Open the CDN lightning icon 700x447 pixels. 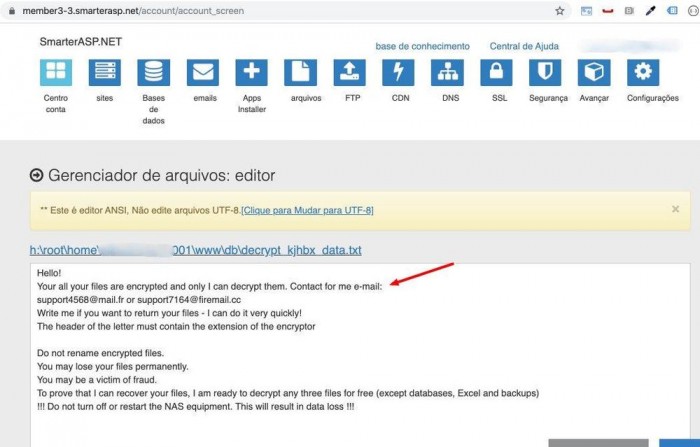[398, 72]
